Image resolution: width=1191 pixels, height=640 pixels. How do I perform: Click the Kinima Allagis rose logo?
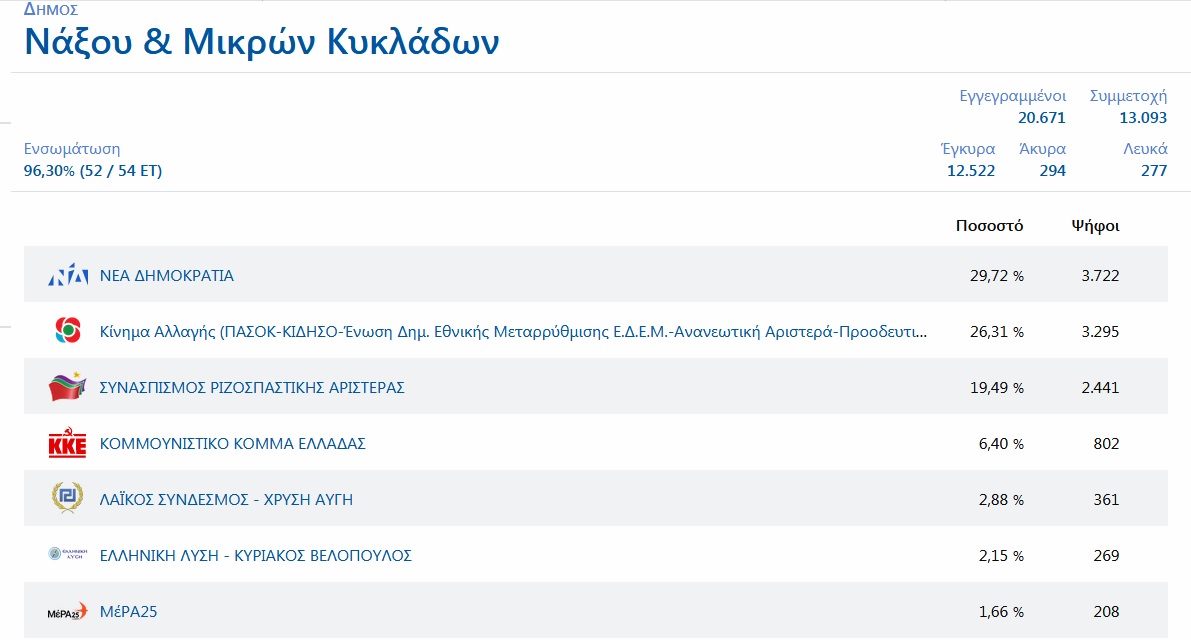pyautogui.click(x=68, y=331)
